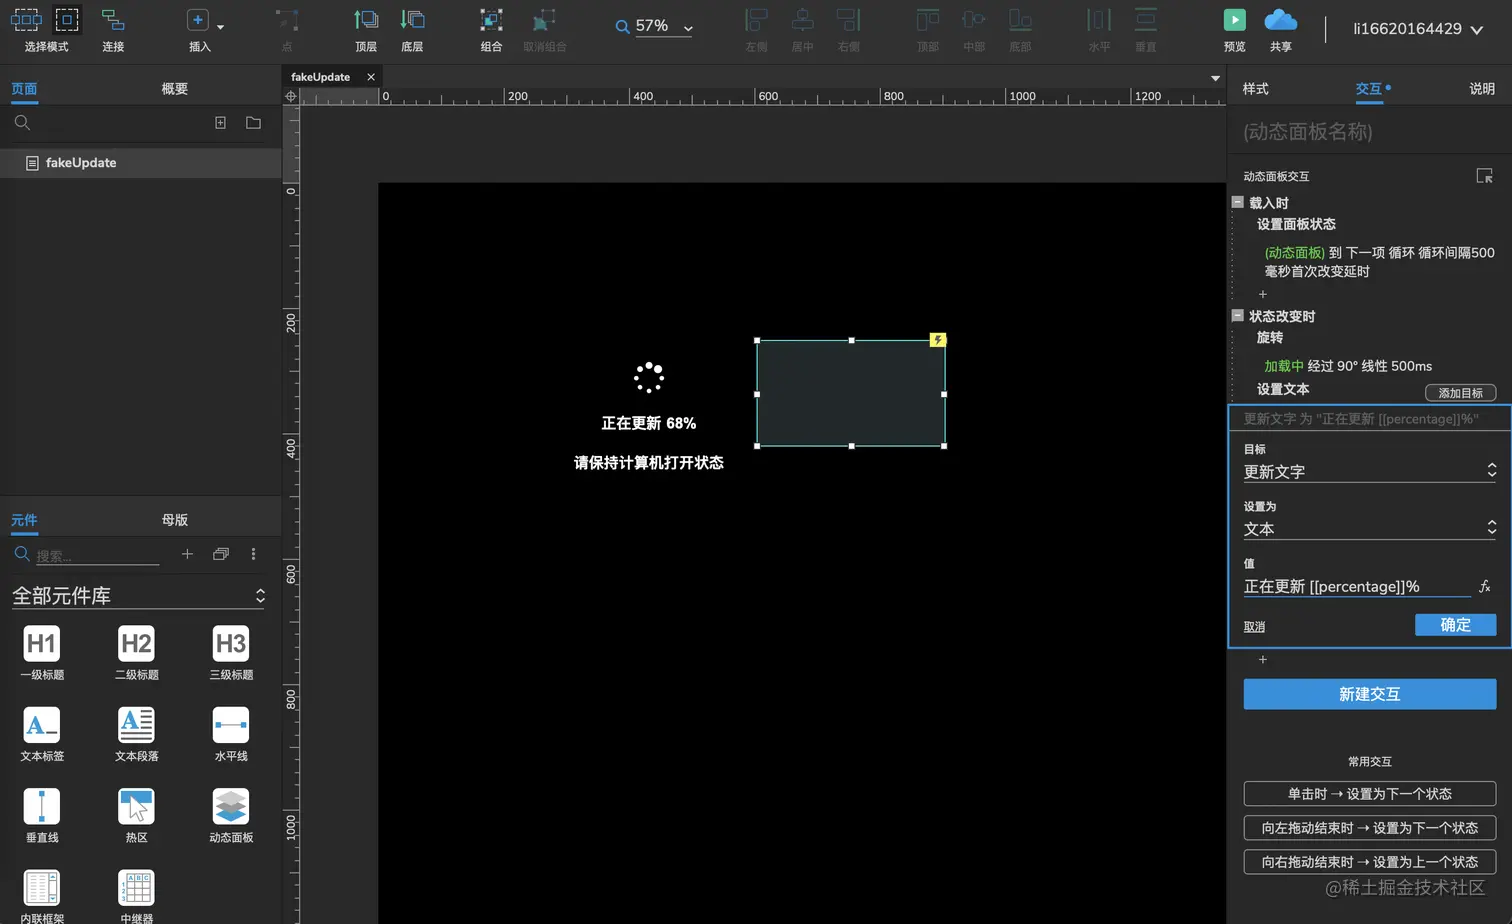Select the 选择模式 selection mode tool

click(x=46, y=30)
